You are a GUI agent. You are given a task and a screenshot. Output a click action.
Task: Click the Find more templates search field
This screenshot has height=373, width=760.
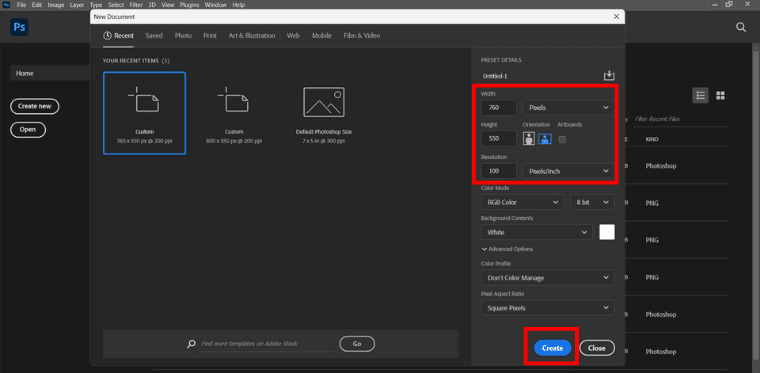(267, 344)
